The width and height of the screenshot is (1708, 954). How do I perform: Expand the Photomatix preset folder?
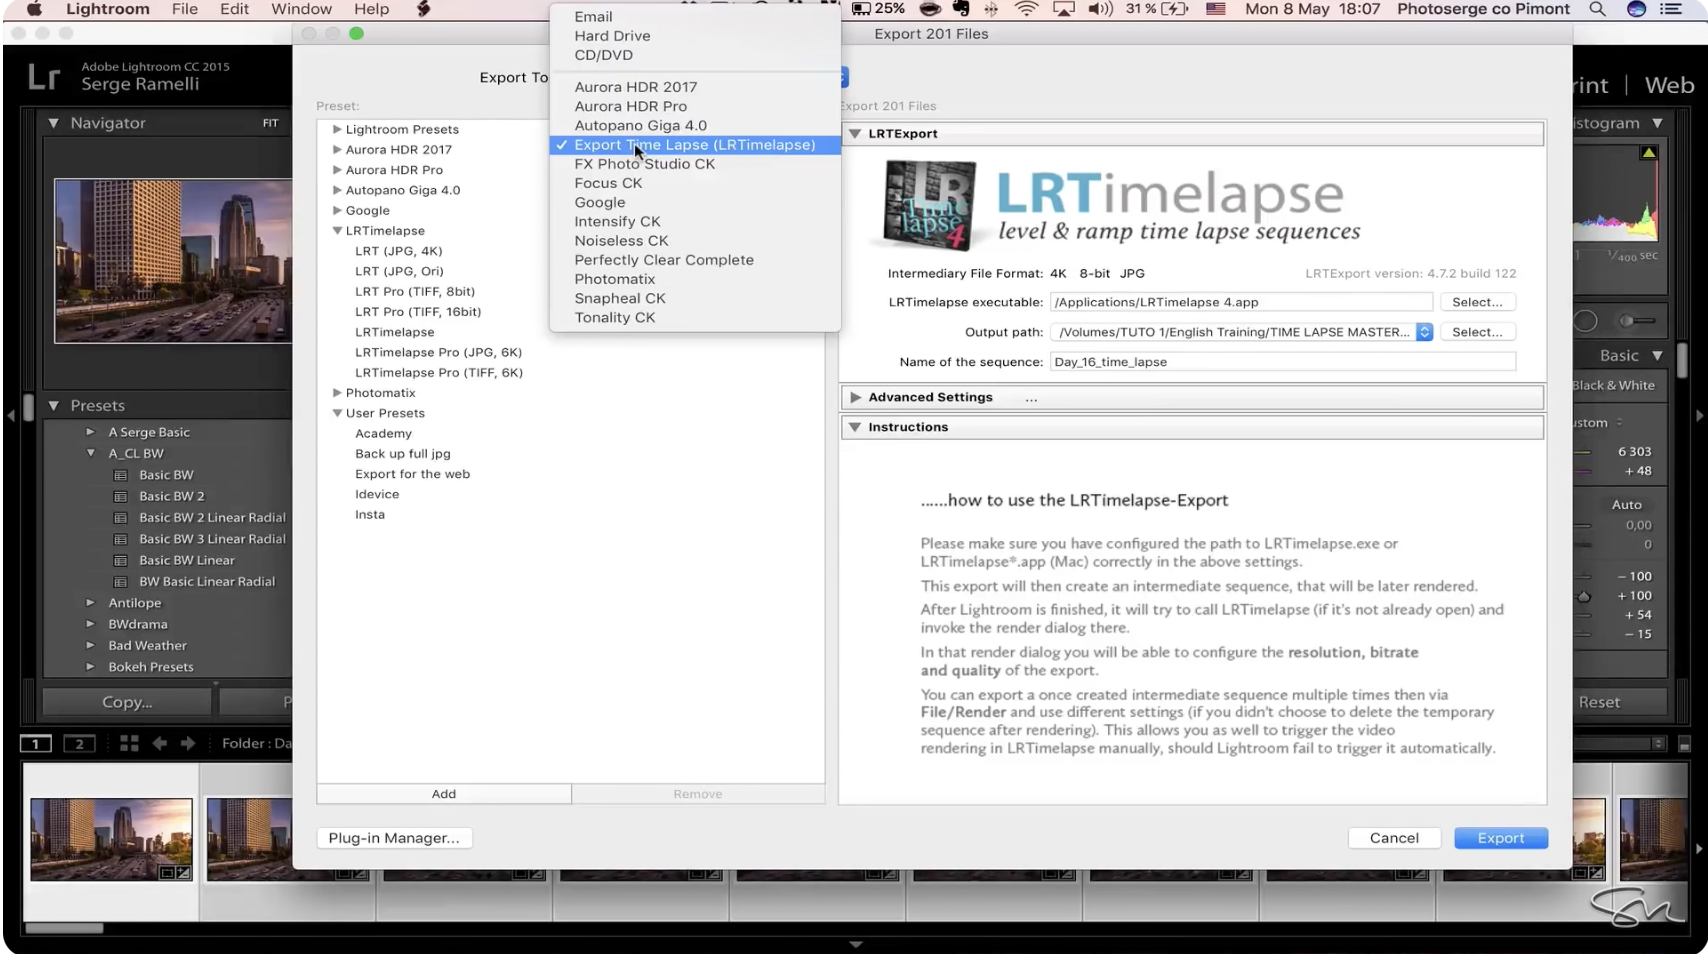pos(337,392)
